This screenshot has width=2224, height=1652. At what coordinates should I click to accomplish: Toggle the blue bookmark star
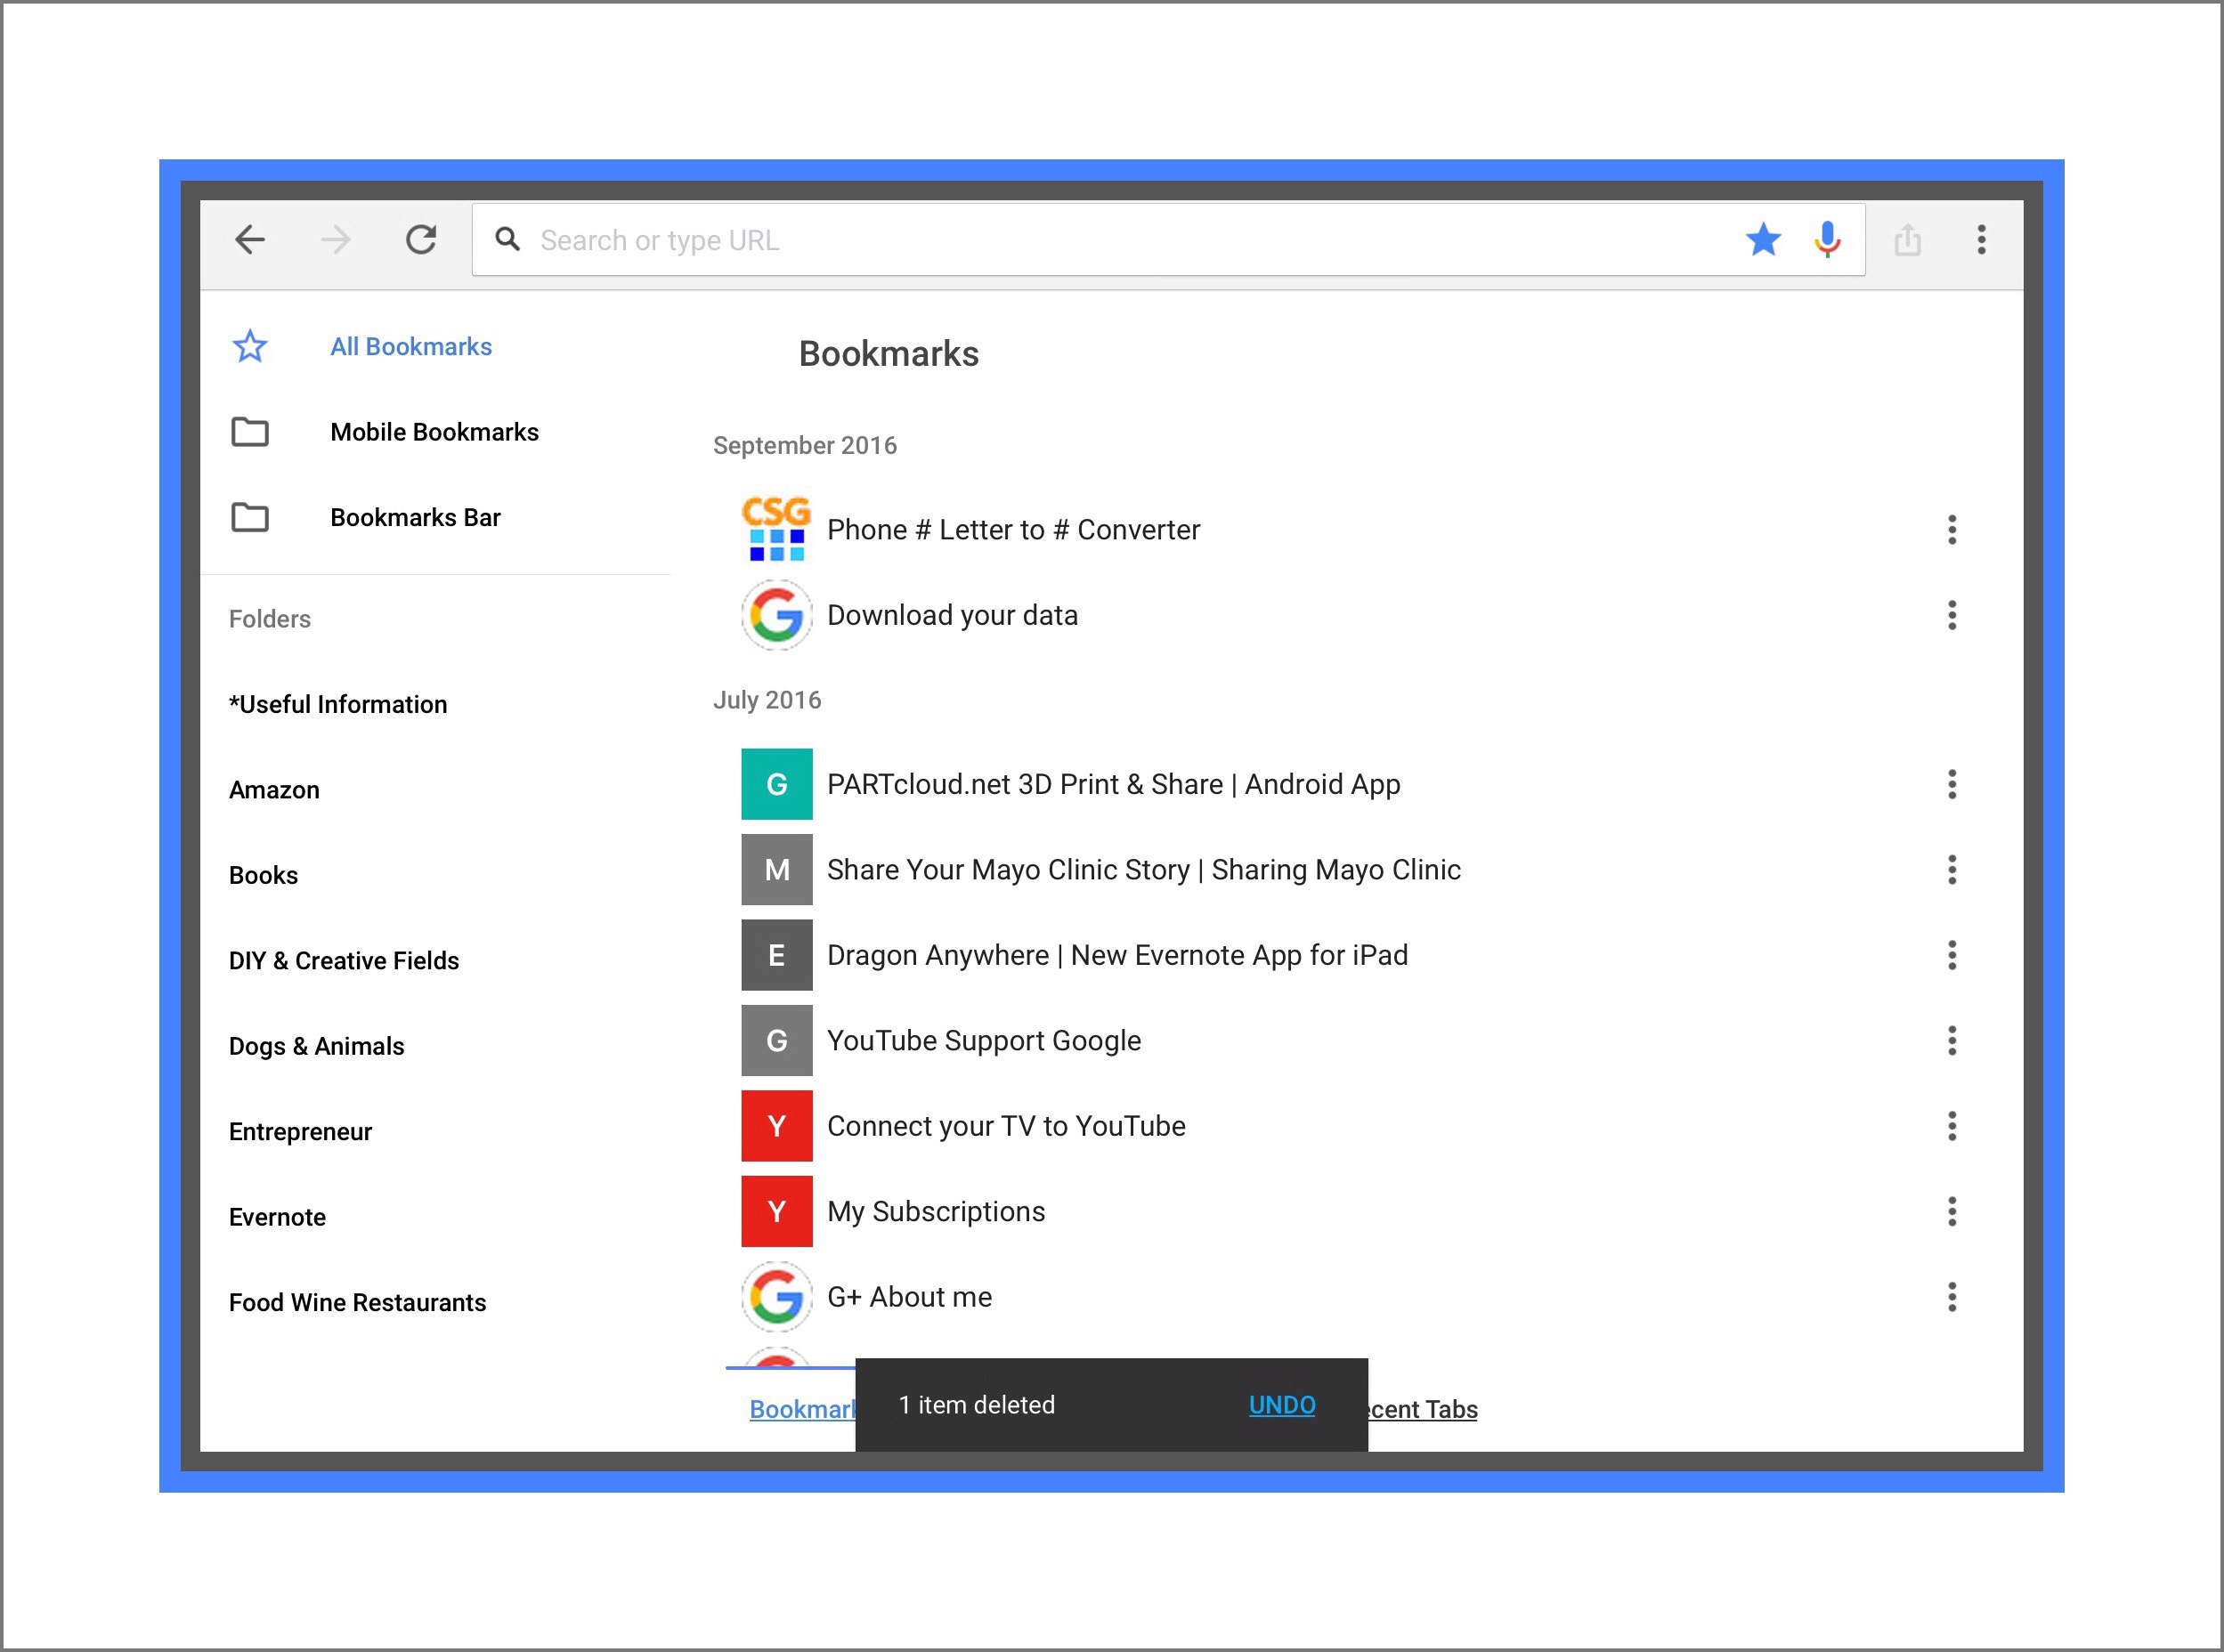click(1763, 240)
